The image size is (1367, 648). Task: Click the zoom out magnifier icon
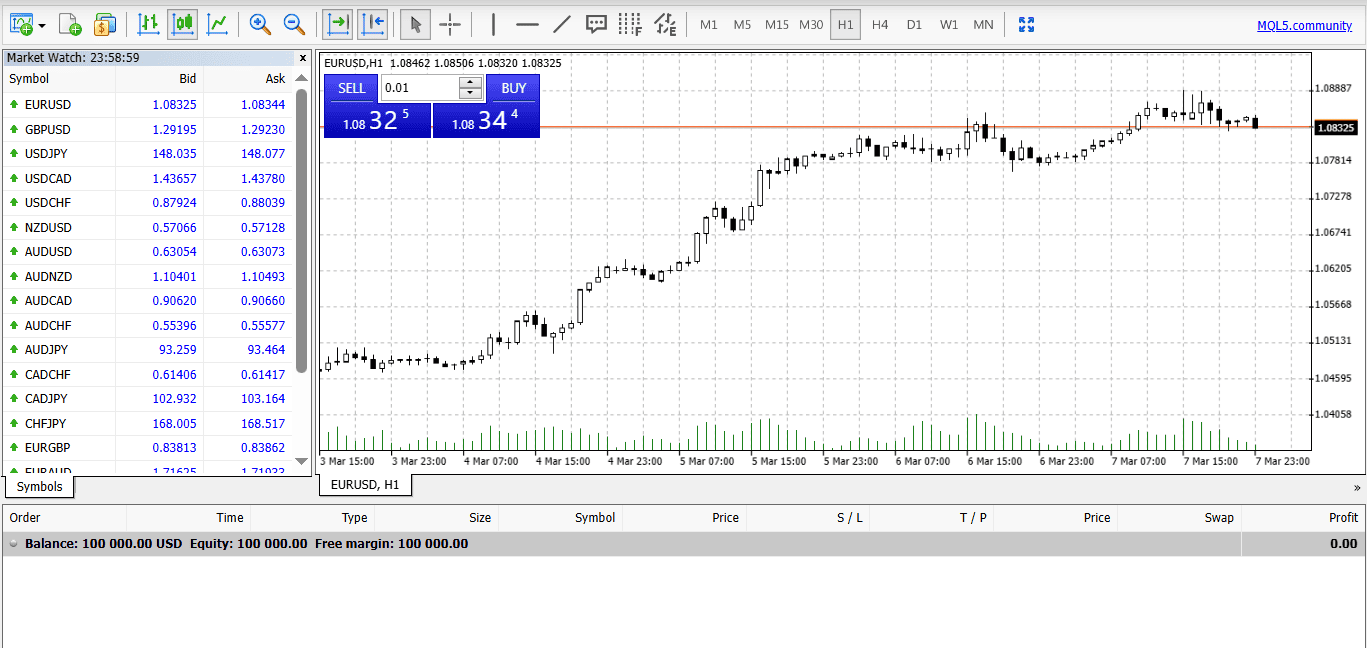pos(293,24)
